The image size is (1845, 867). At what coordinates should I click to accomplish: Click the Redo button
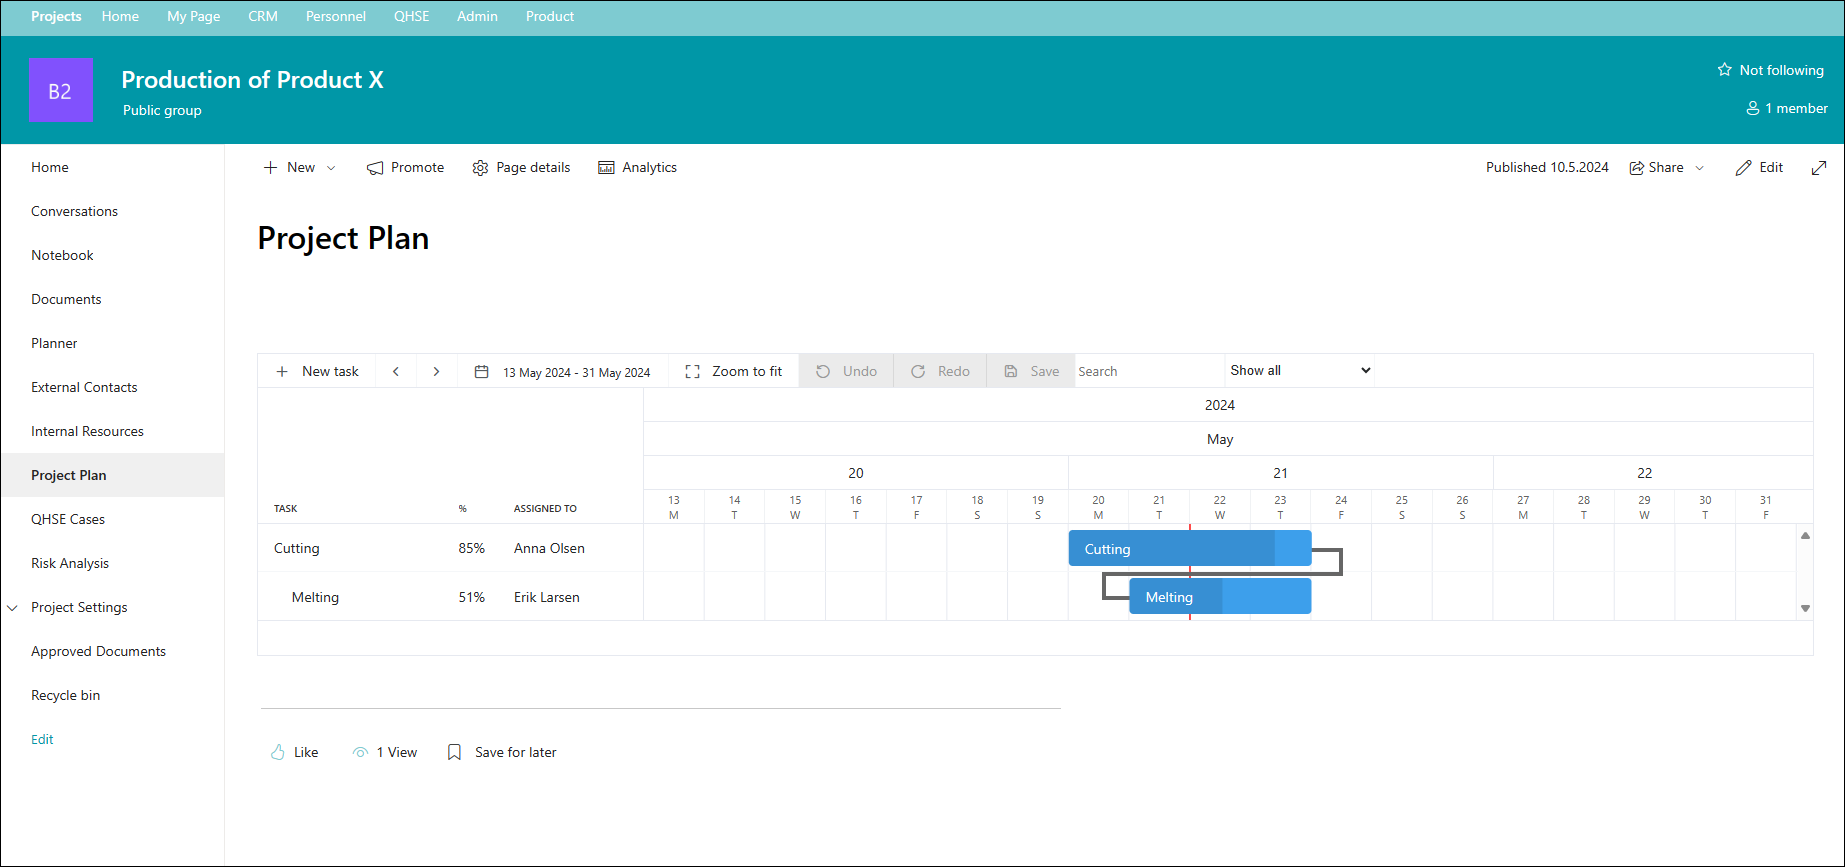[x=940, y=371]
